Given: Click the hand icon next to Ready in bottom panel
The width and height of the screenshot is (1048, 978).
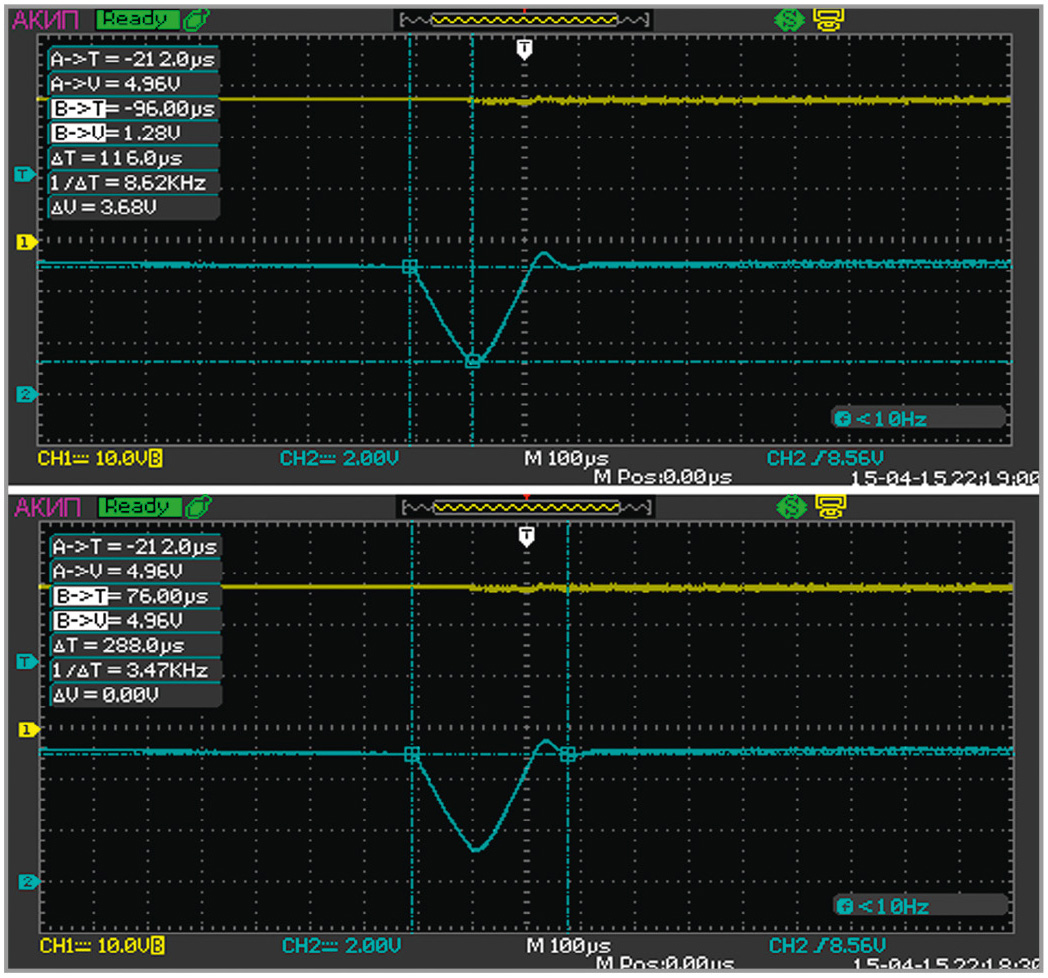Looking at the screenshot, I should pos(199,507).
